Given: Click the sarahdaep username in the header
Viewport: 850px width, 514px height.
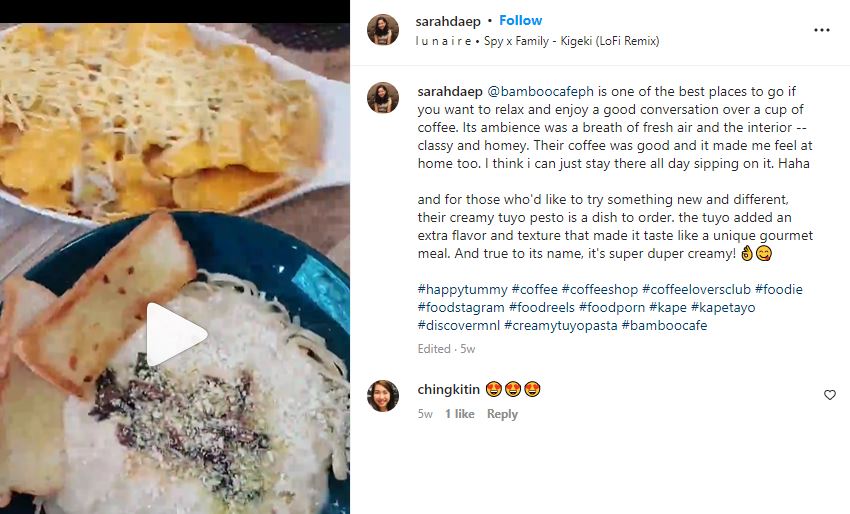Looking at the screenshot, I should click(446, 21).
